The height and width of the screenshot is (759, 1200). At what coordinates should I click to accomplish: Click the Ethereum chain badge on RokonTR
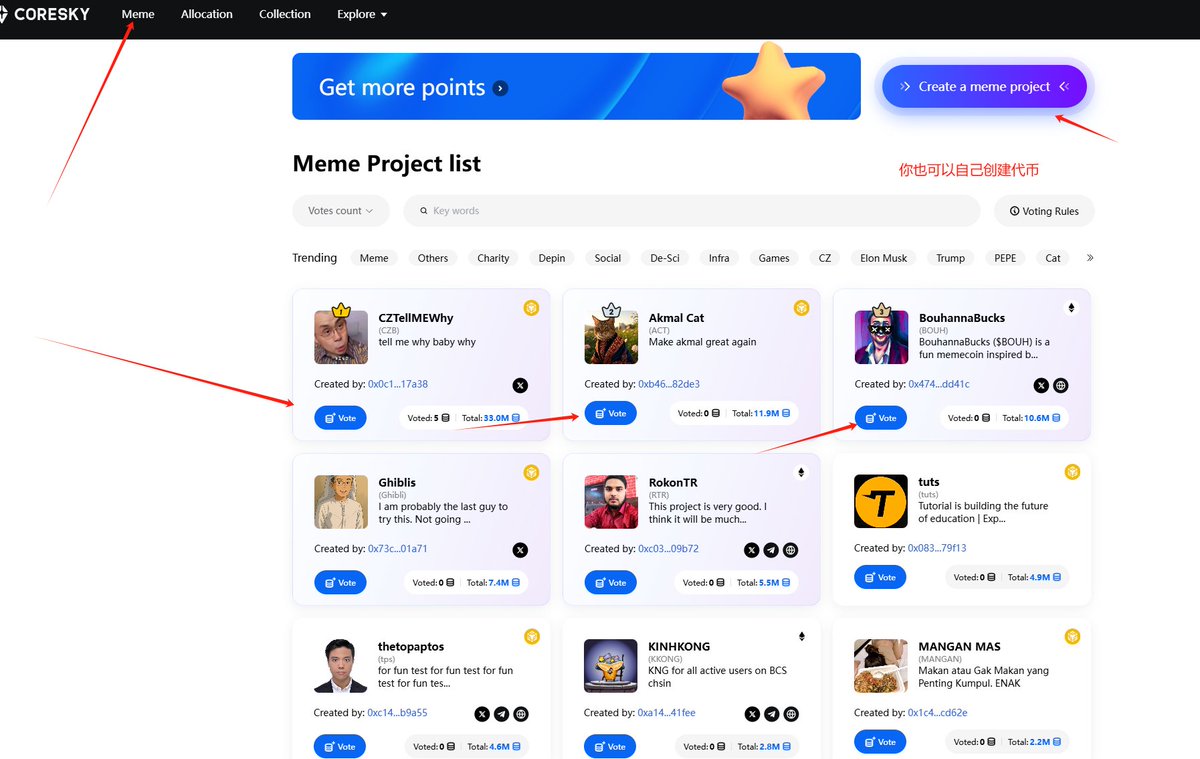coord(801,472)
